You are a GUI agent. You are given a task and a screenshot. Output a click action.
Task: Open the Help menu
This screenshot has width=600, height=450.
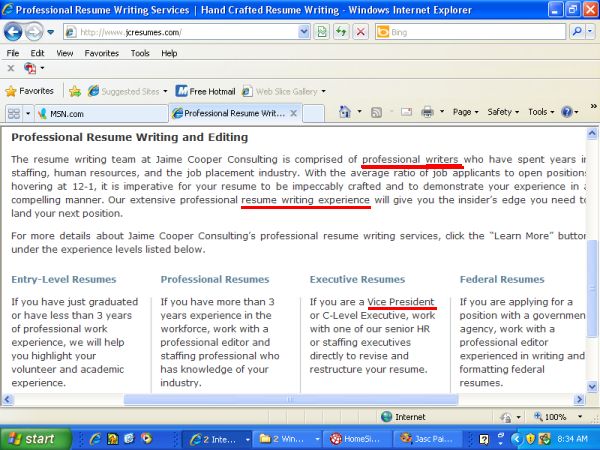point(169,53)
